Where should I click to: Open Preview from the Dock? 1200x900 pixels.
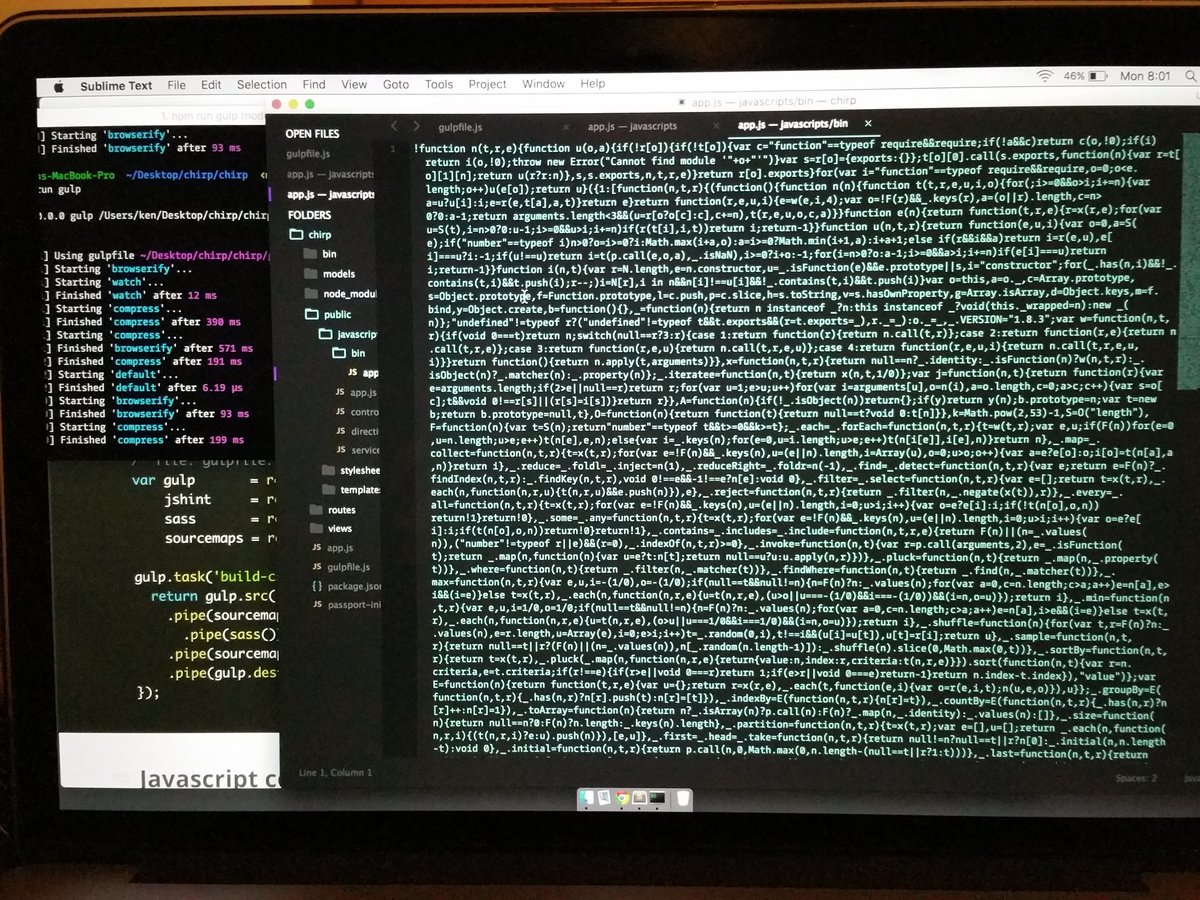coord(604,798)
